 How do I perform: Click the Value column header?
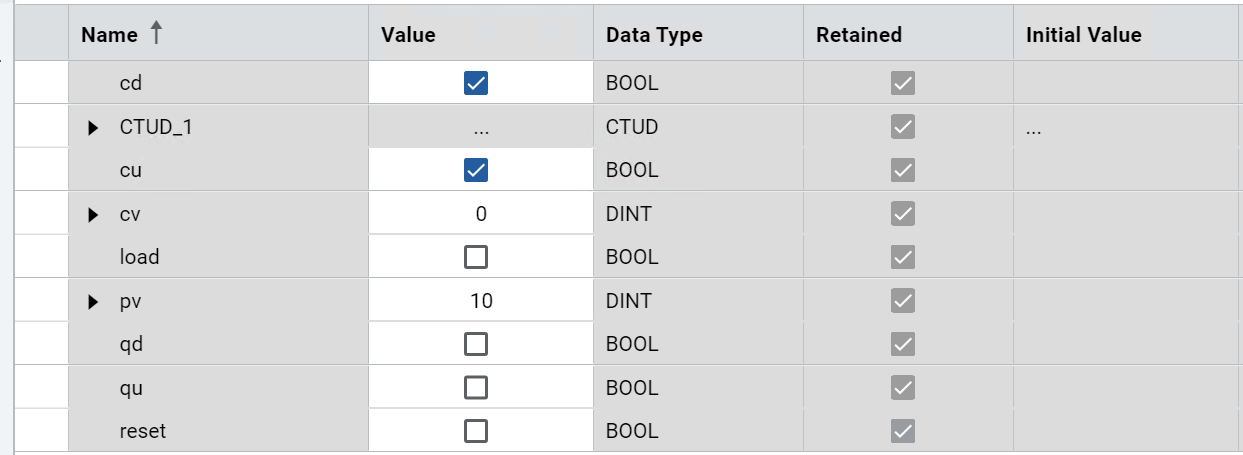point(408,35)
